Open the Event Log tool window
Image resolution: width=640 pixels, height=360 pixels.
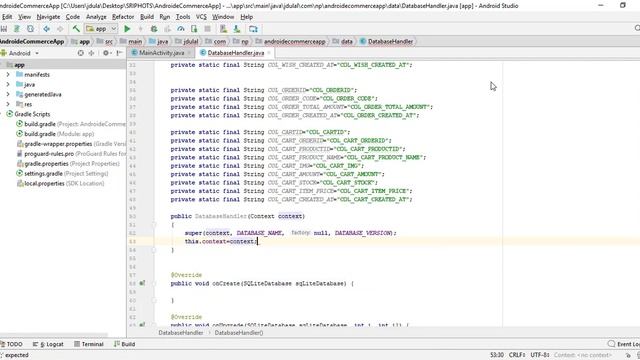[623, 344]
